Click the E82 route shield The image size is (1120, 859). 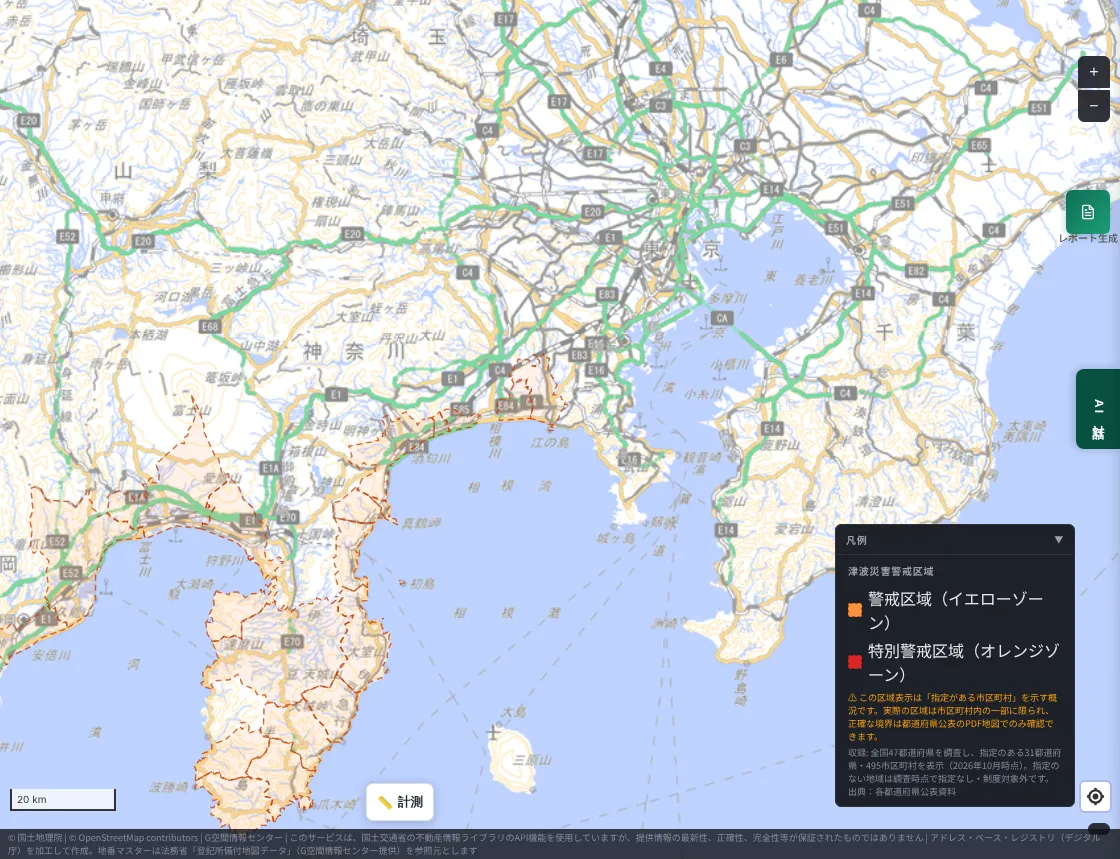coord(916,271)
